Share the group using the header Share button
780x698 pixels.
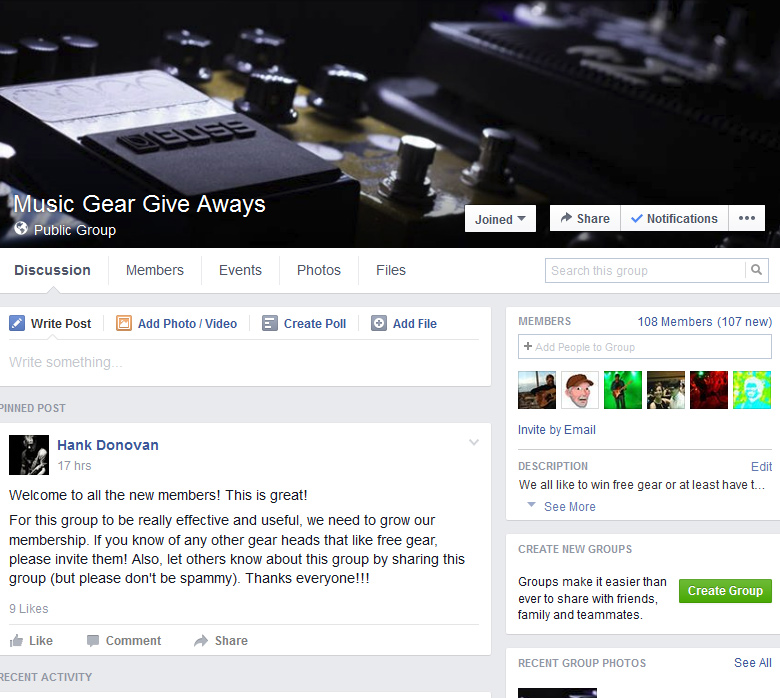click(x=585, y=218)
